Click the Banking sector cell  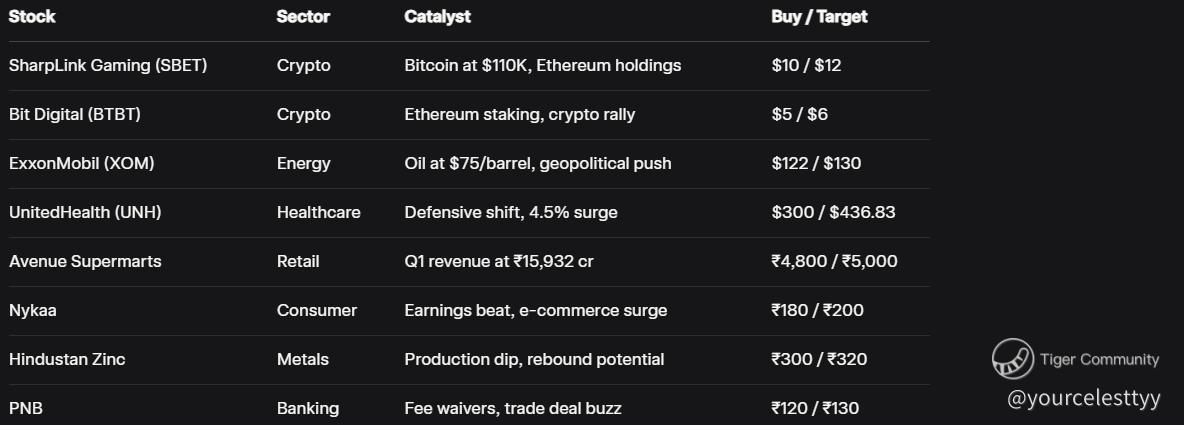tap(307, 408)
